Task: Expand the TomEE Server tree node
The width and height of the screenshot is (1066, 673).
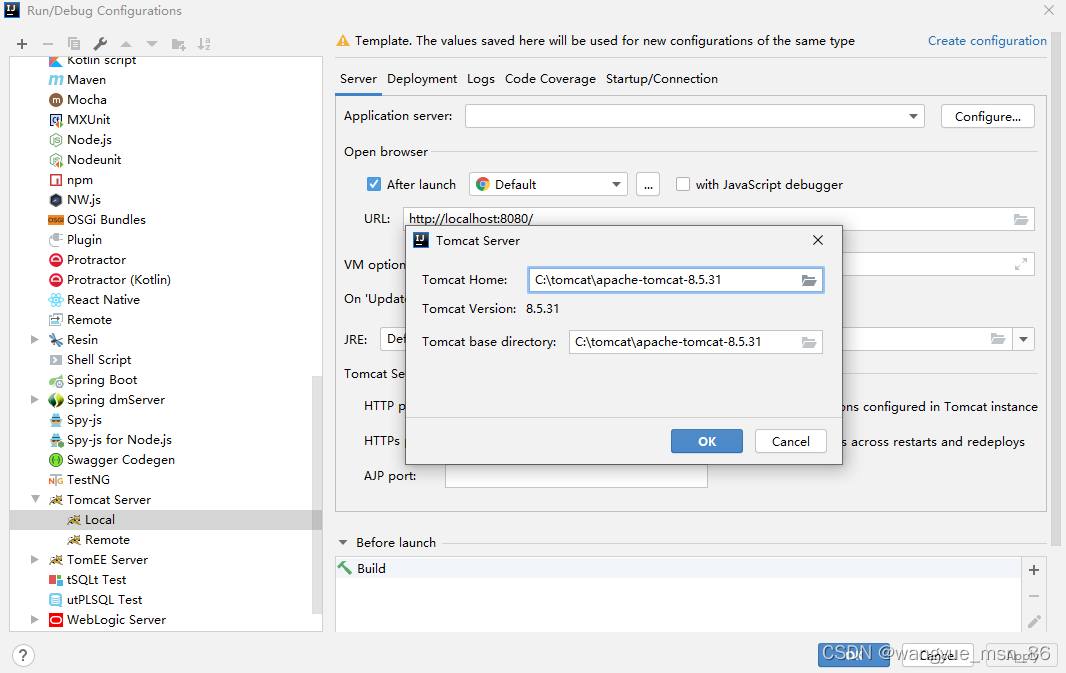Action: (x=35, y=559)
